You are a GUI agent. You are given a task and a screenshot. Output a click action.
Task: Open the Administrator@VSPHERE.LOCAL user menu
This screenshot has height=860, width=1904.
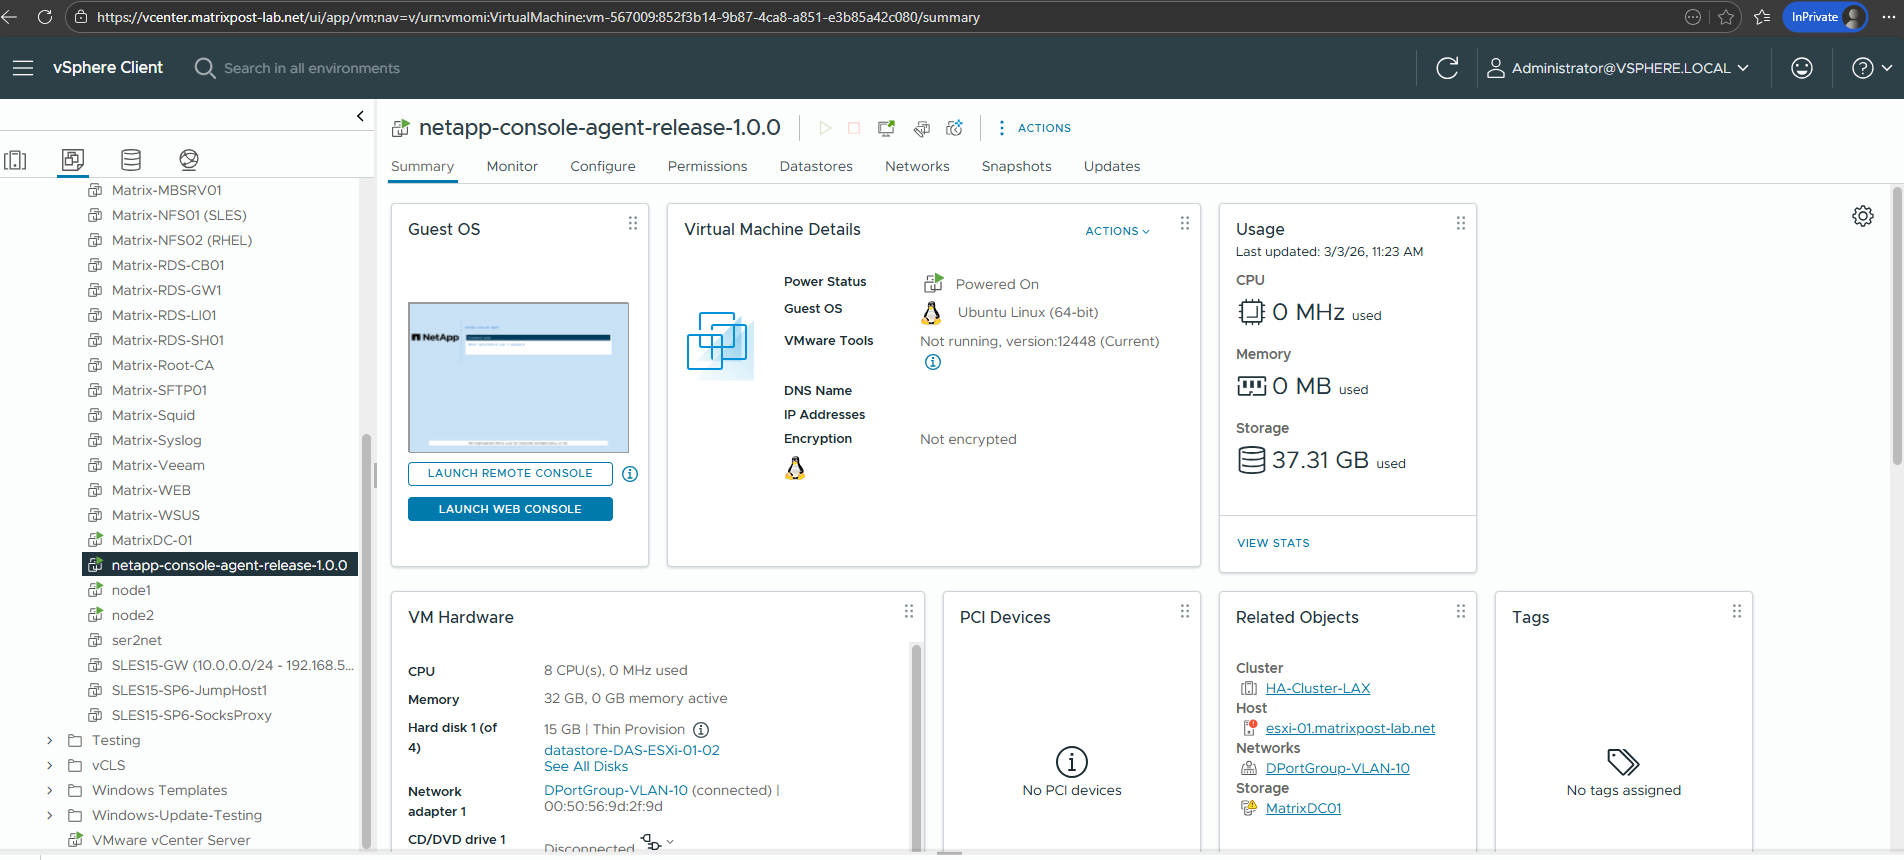[1618, 68]
